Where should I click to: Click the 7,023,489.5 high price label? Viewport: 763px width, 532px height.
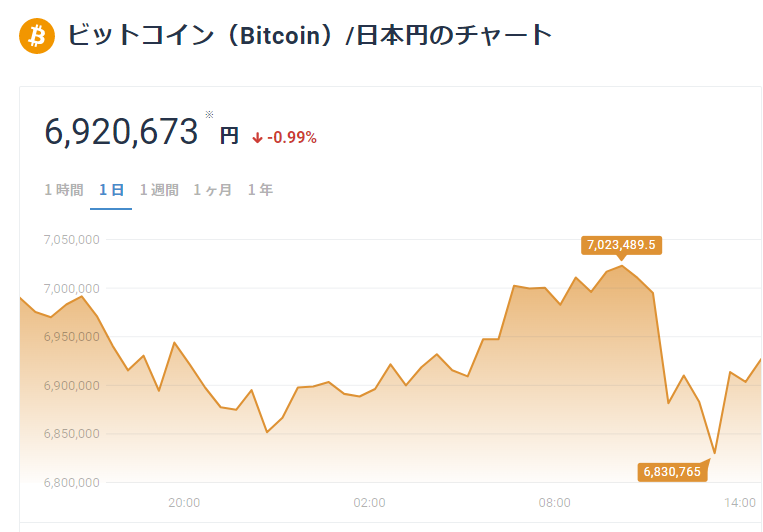(622, 245)
